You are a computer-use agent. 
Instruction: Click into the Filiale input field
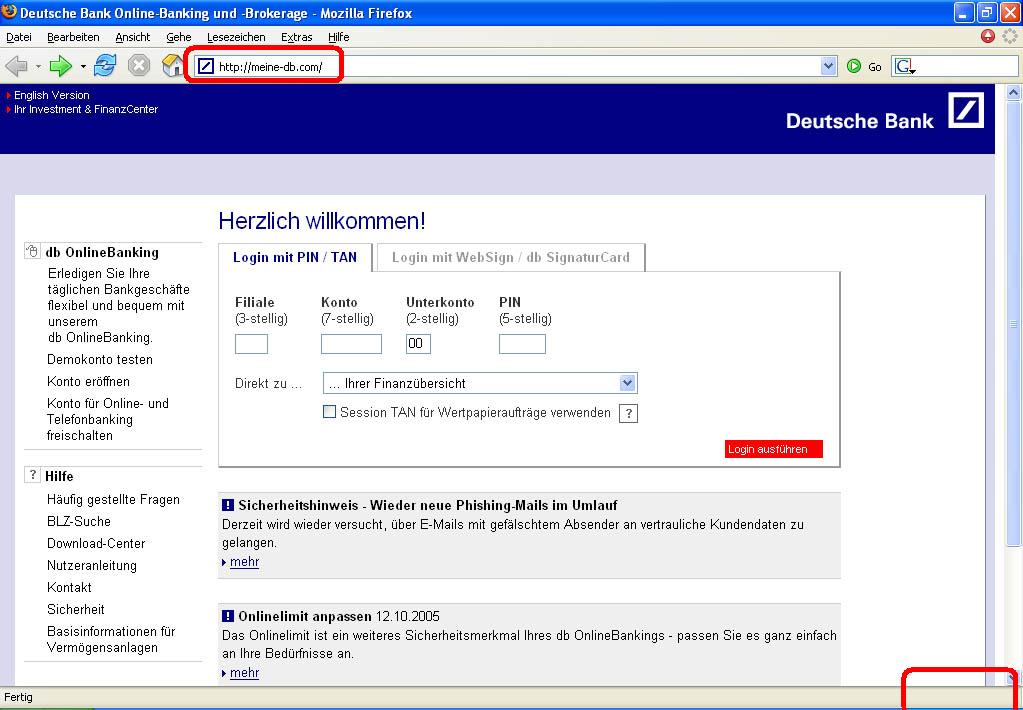coord(251,344)
